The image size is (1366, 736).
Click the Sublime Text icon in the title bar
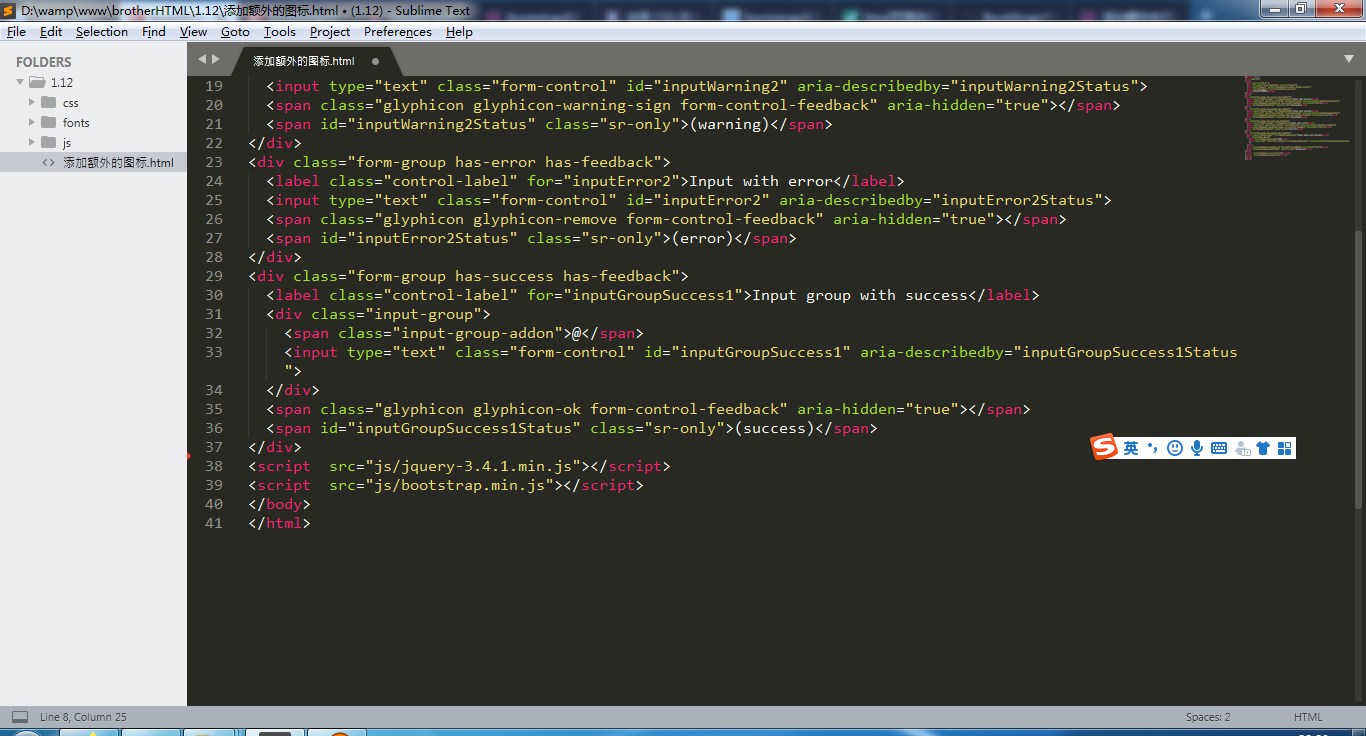tap(9, 10)
